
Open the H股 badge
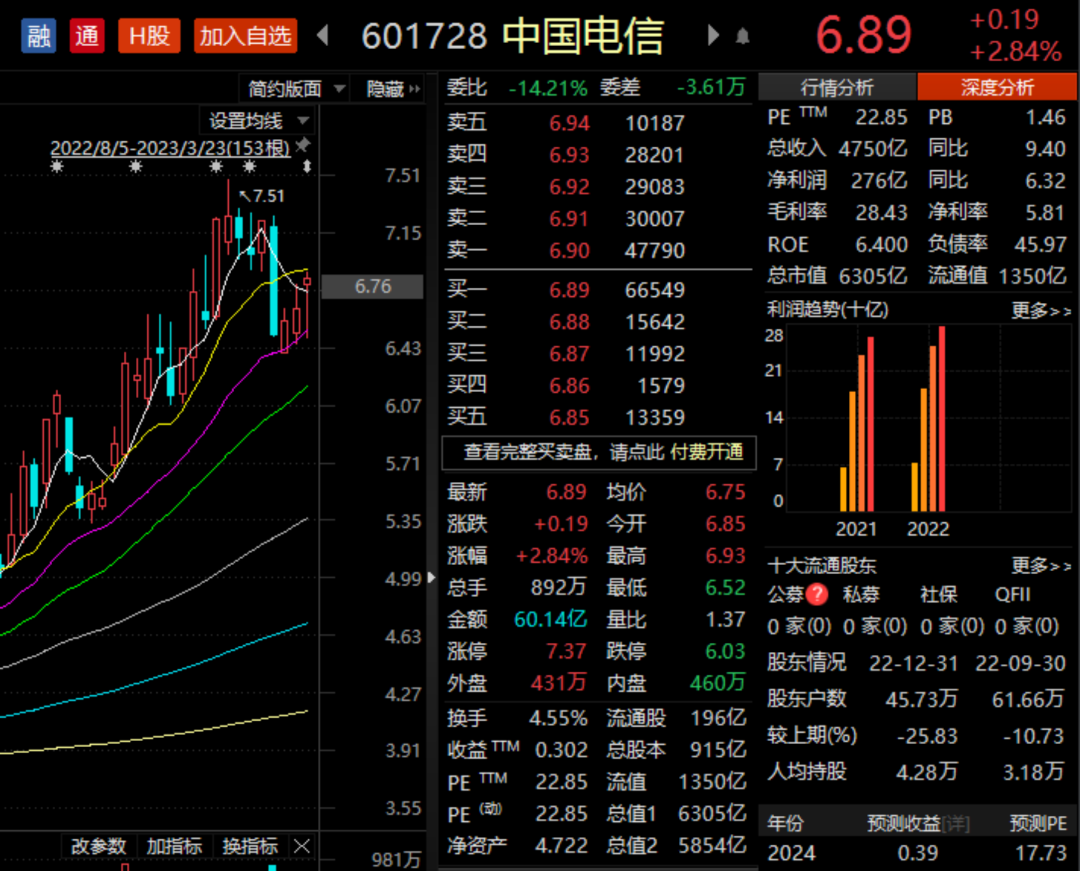point(149,35)
